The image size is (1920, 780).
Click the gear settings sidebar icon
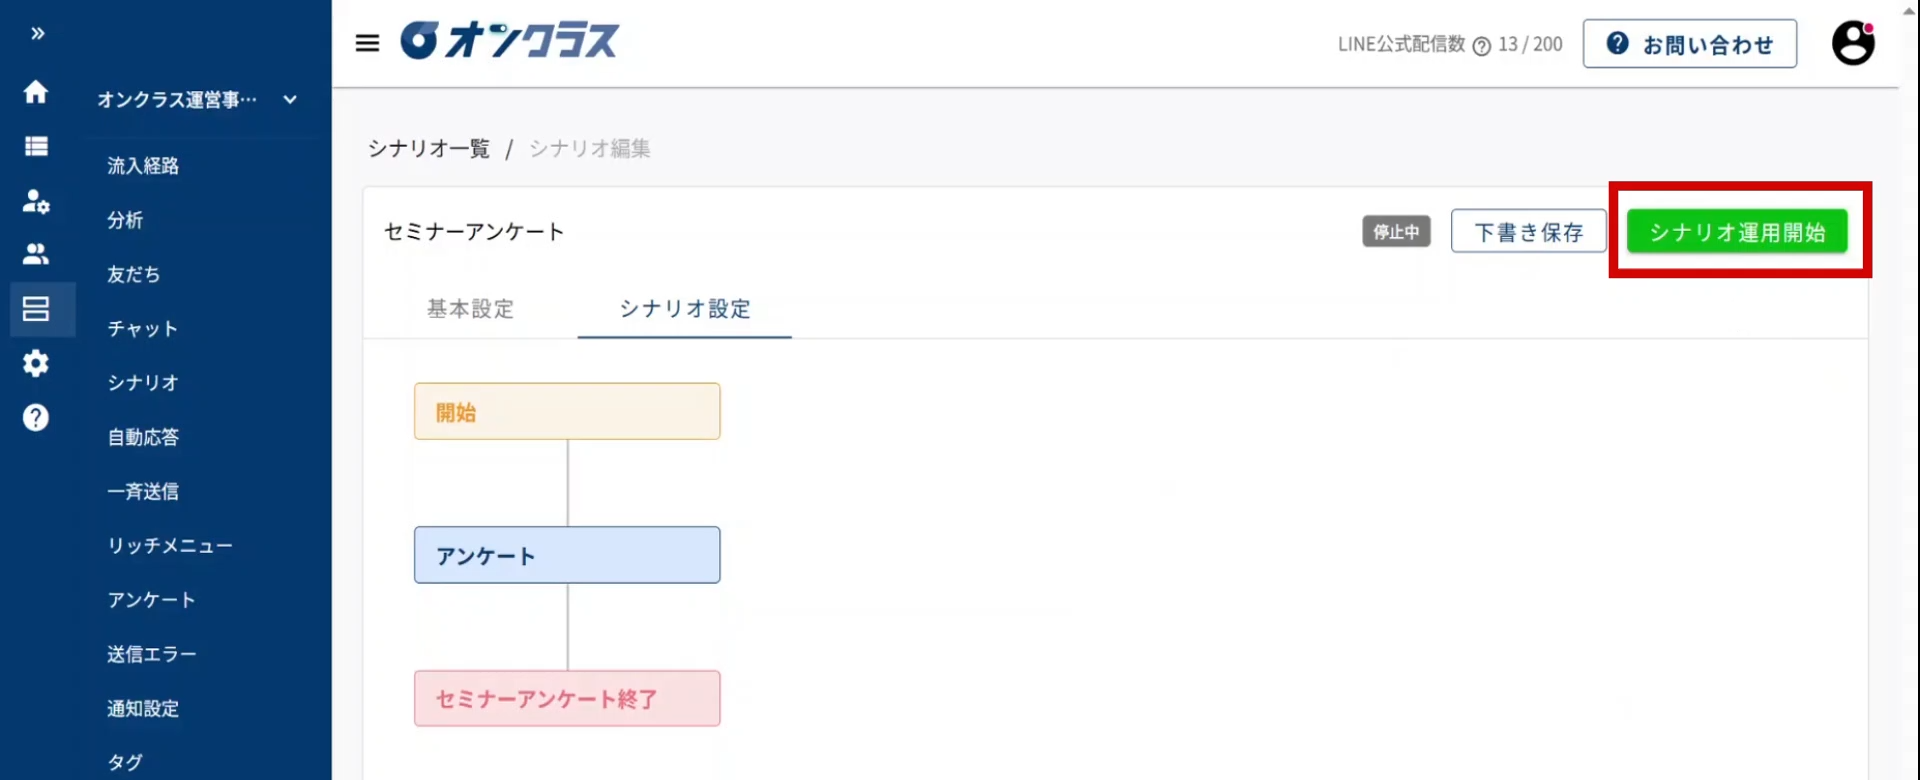[36, 363]
